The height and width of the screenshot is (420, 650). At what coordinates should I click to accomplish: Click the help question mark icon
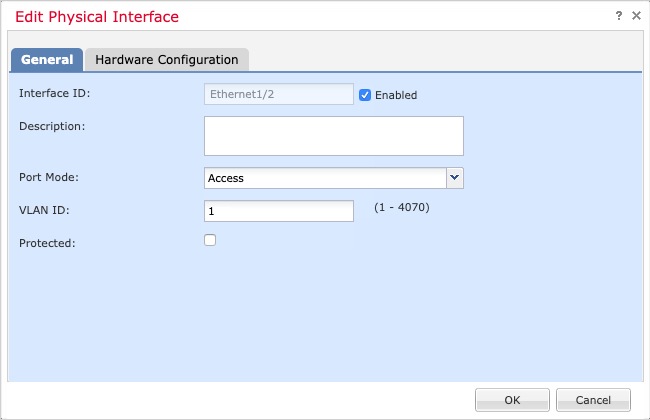tap(618, 17)
